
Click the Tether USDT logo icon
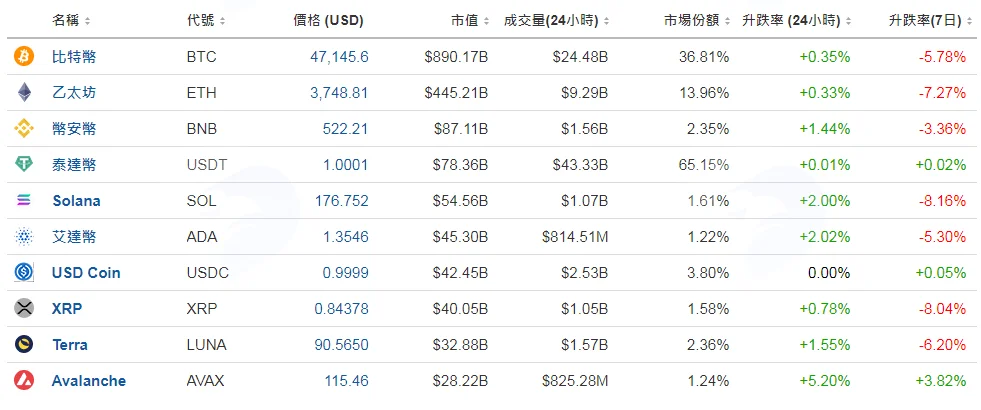[24, 165]
